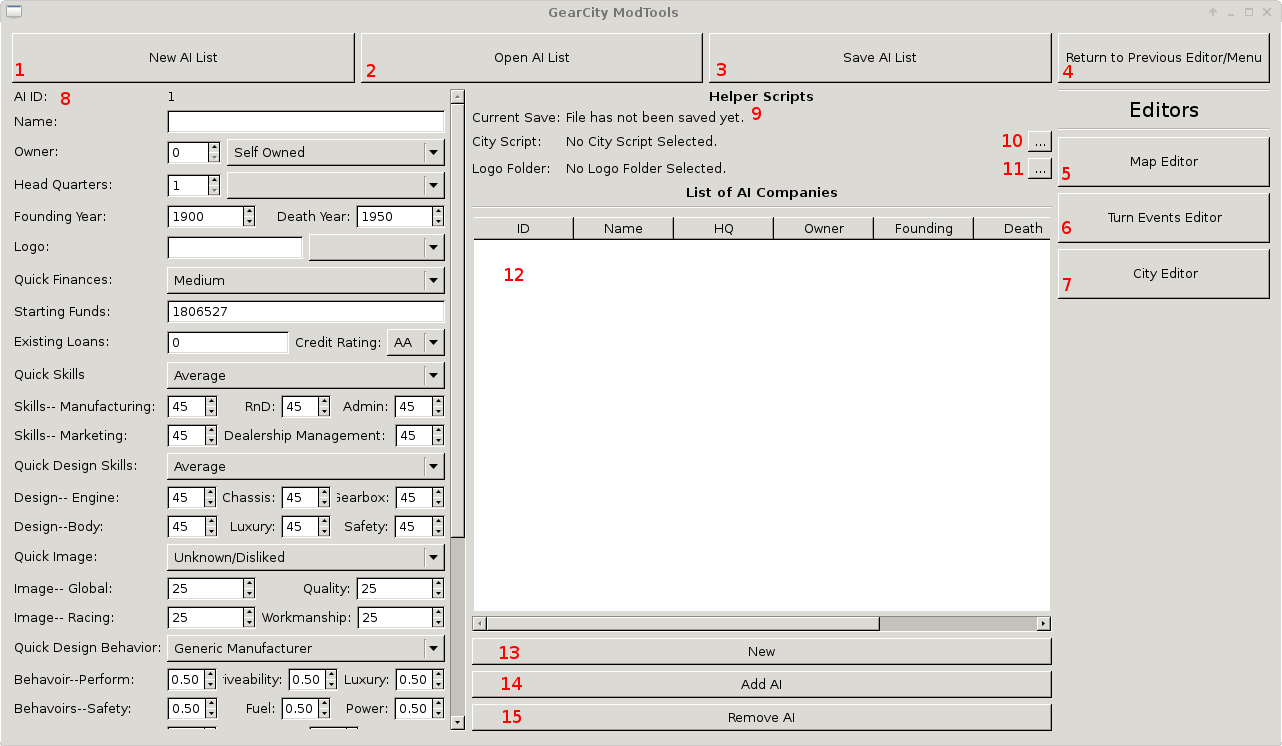The width and height of the screenshot is (1282, 746).
Task: Click the New AI List button
Action: point(183,58)
